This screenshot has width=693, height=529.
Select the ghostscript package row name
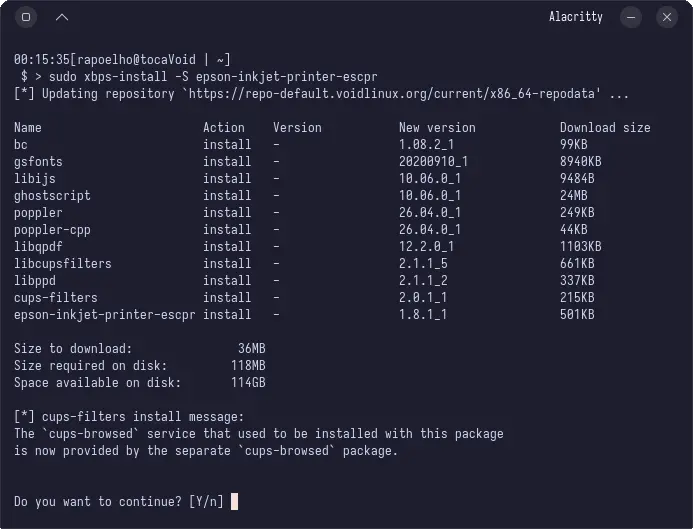(x=52, y=195)
